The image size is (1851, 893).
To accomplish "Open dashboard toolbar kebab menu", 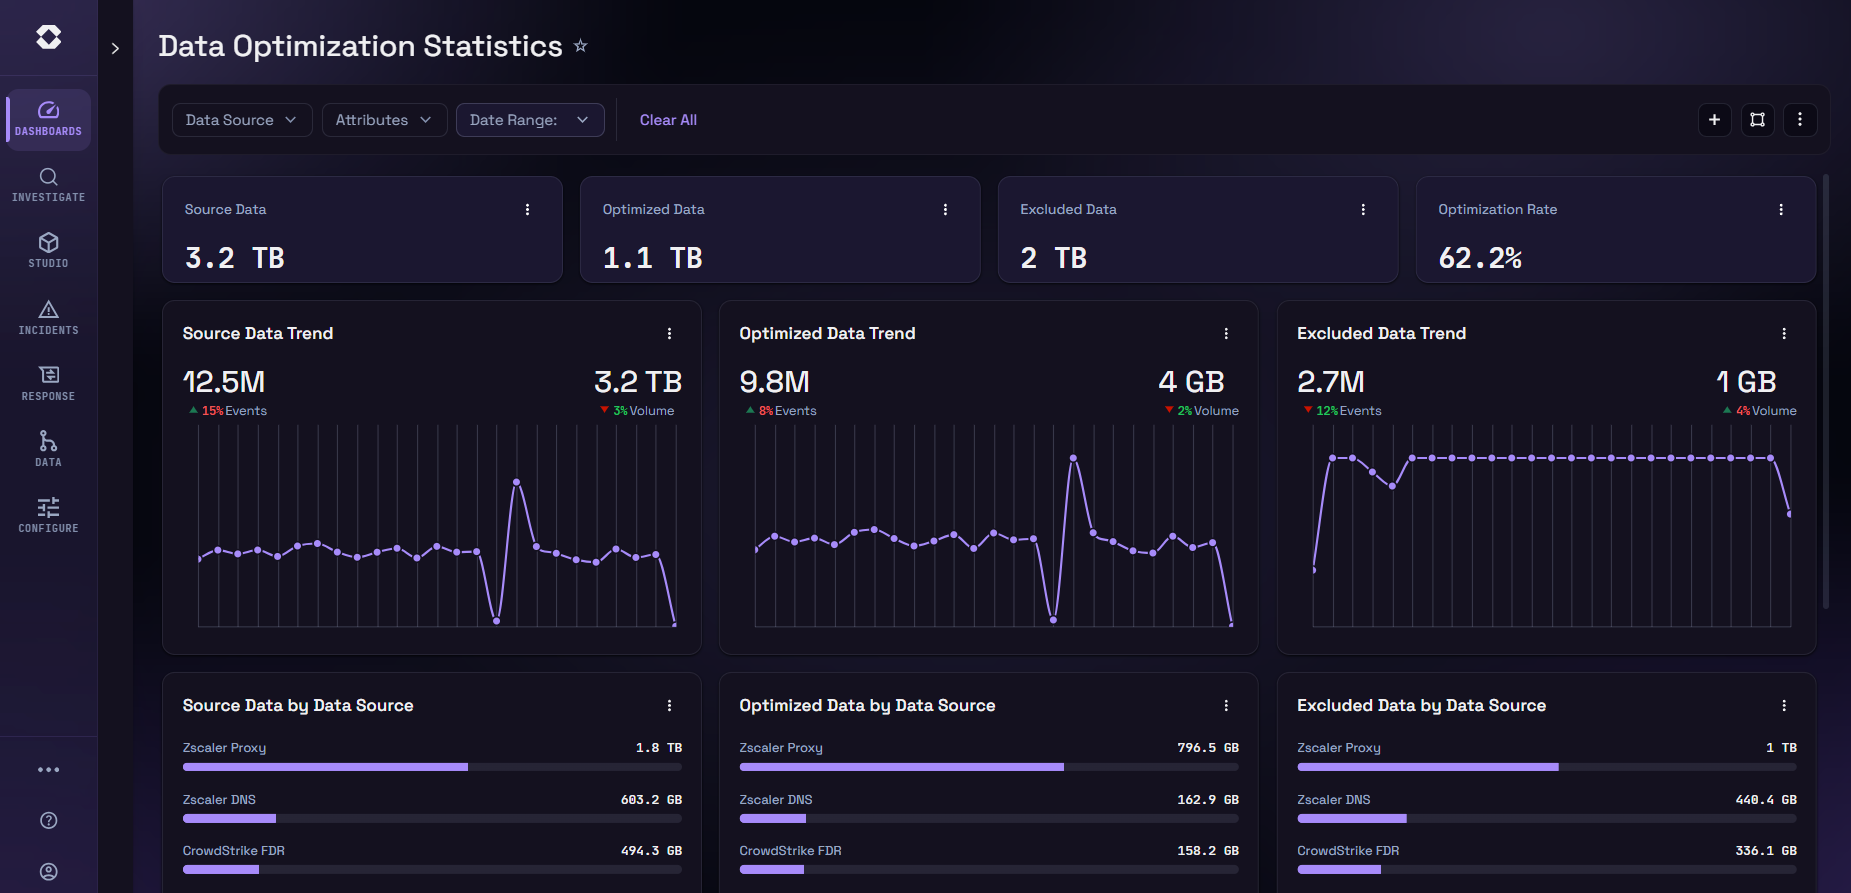I will (1800, 120).
